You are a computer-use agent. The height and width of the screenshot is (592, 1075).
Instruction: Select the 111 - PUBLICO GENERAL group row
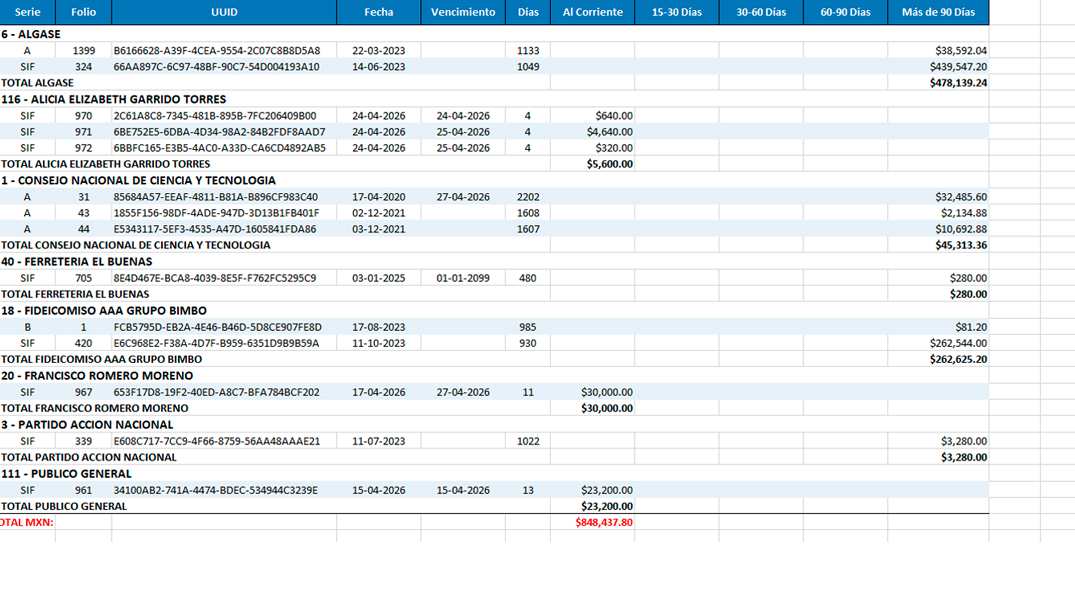click(66, 473)
